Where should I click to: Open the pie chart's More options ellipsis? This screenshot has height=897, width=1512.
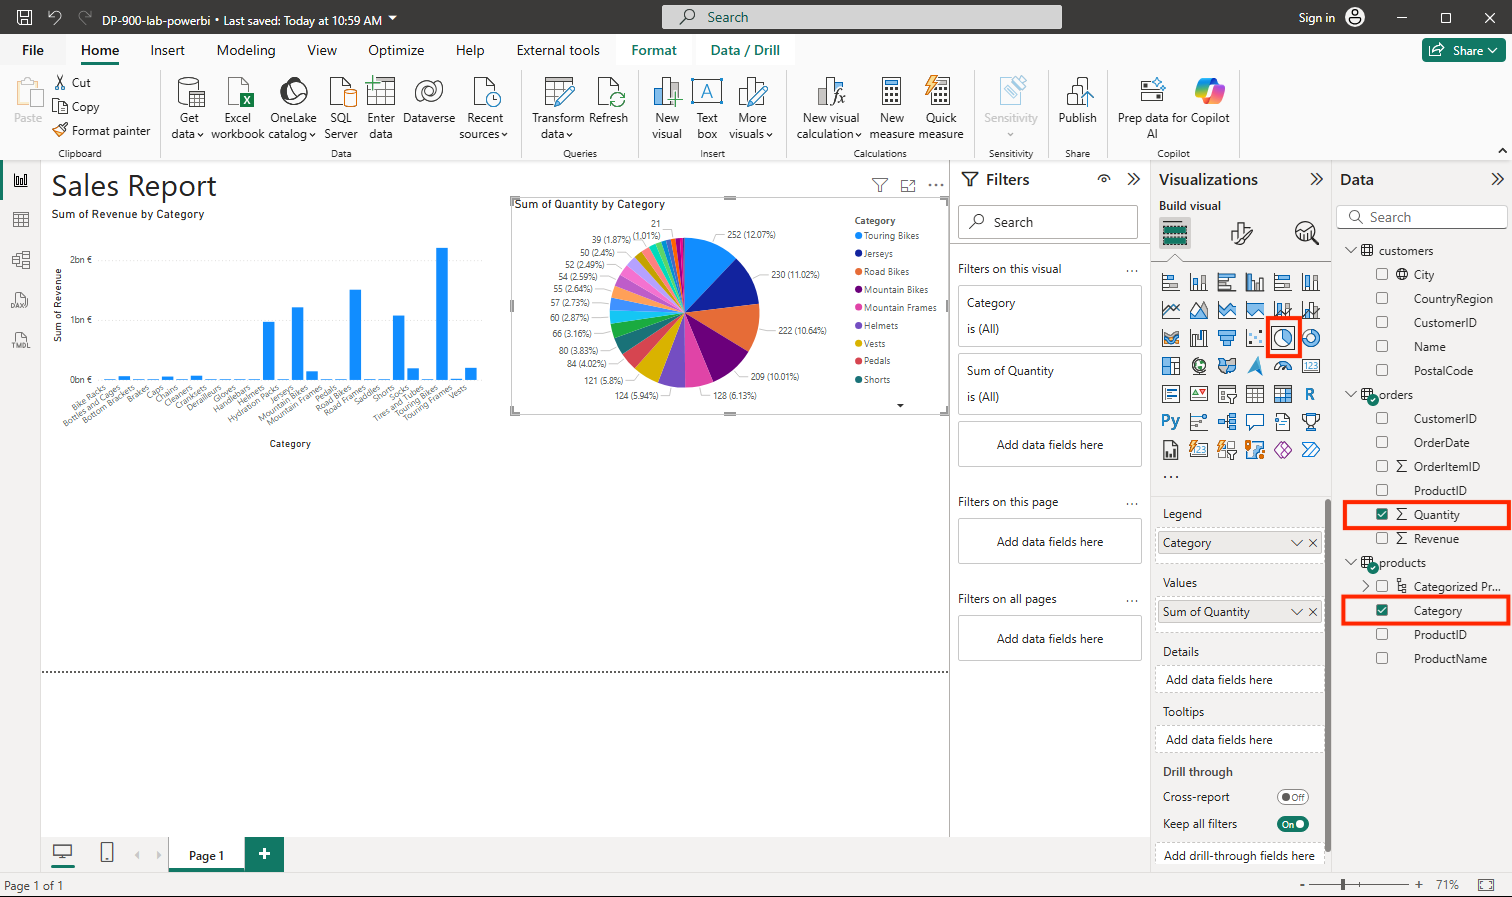(936, 185)
